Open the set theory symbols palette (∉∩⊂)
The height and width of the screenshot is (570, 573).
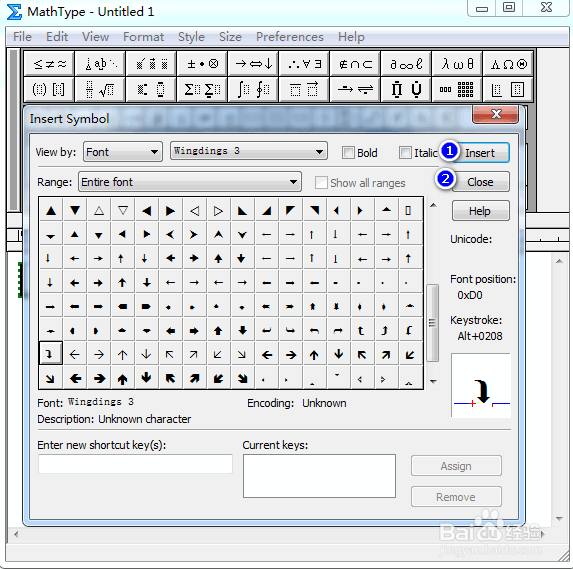356,64
